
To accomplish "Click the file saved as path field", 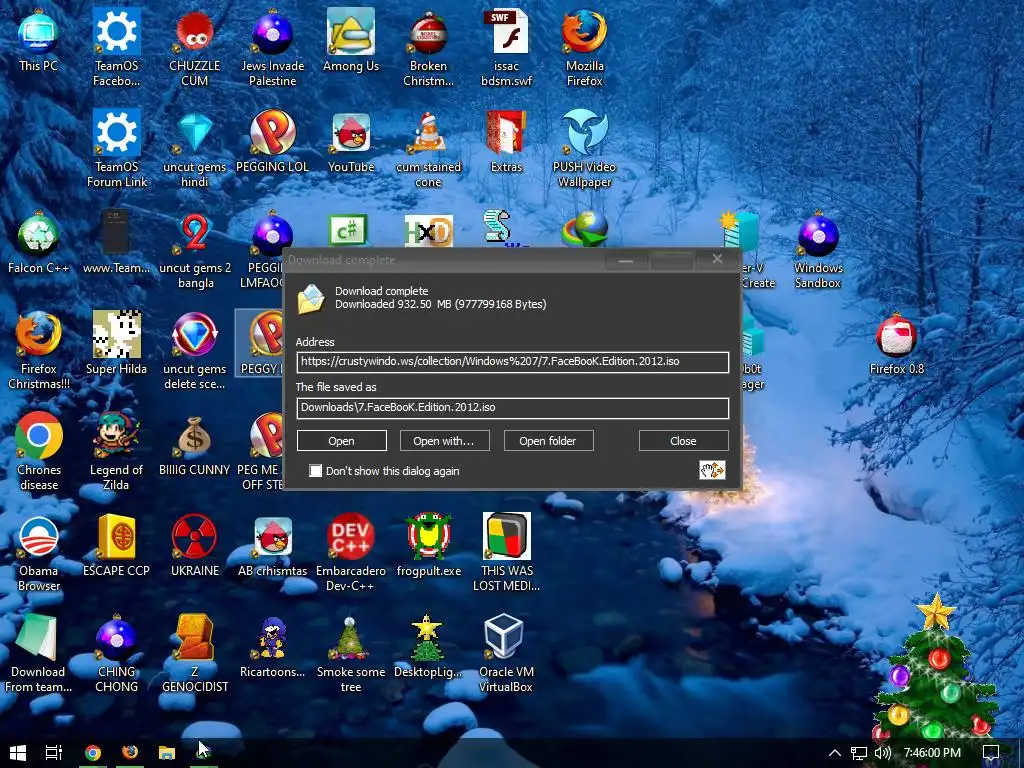I will [513, 408].
